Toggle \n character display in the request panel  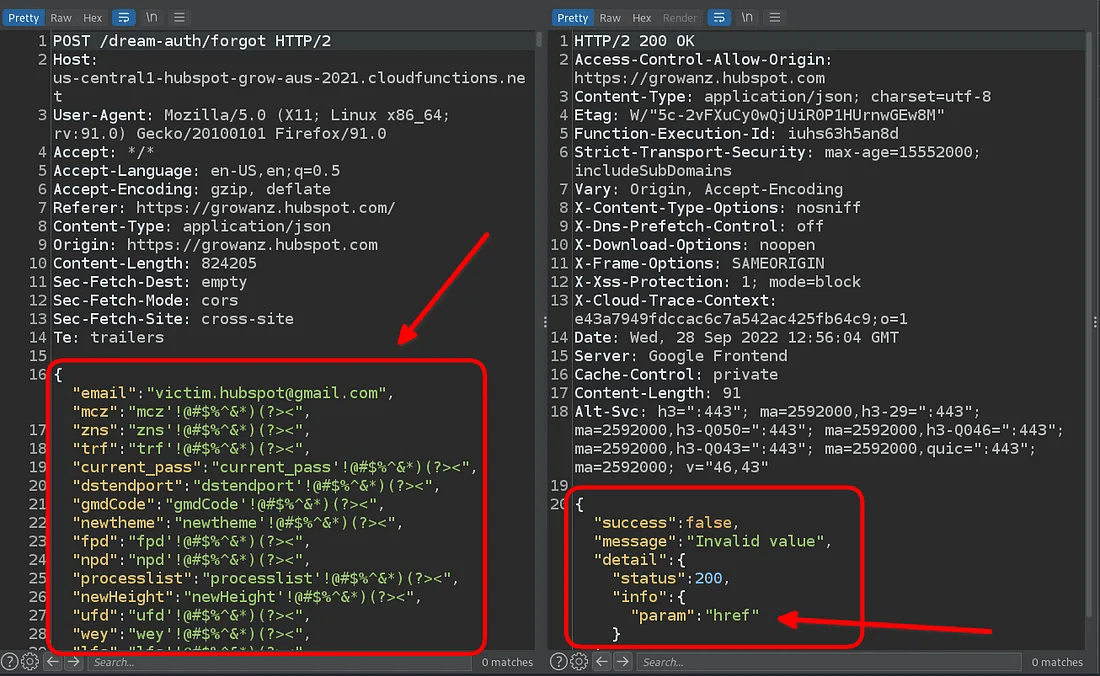[x=152, y=17]
